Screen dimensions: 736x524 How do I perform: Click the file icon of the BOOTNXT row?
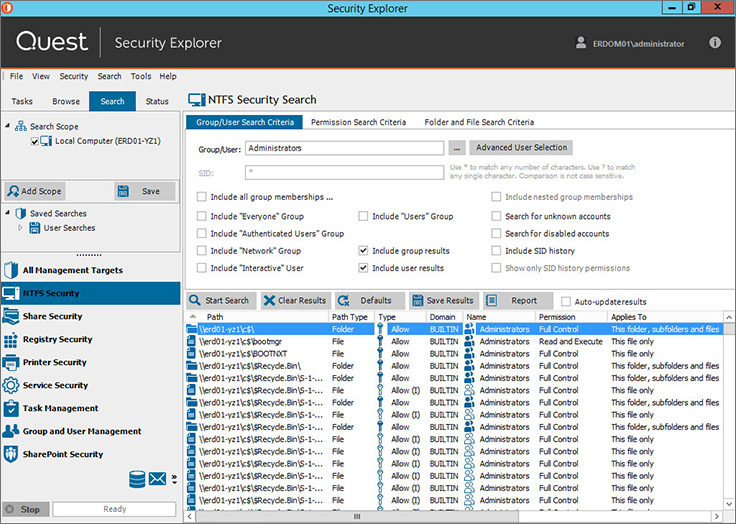tap(191, 354)
